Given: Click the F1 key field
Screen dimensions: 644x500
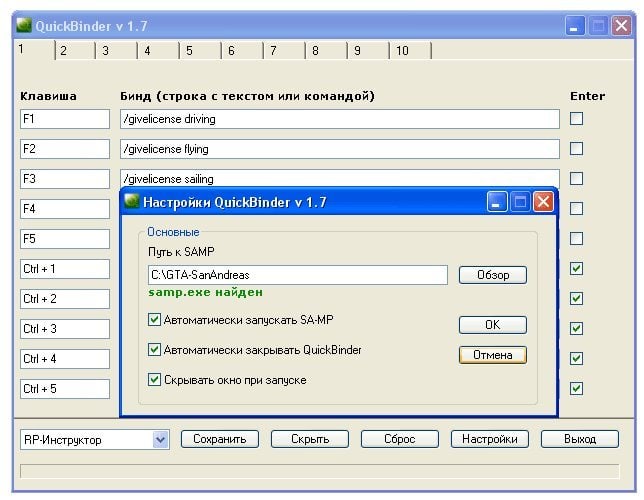Looking at the screenshot, I should pyautogui.click(x=65, y=119).
